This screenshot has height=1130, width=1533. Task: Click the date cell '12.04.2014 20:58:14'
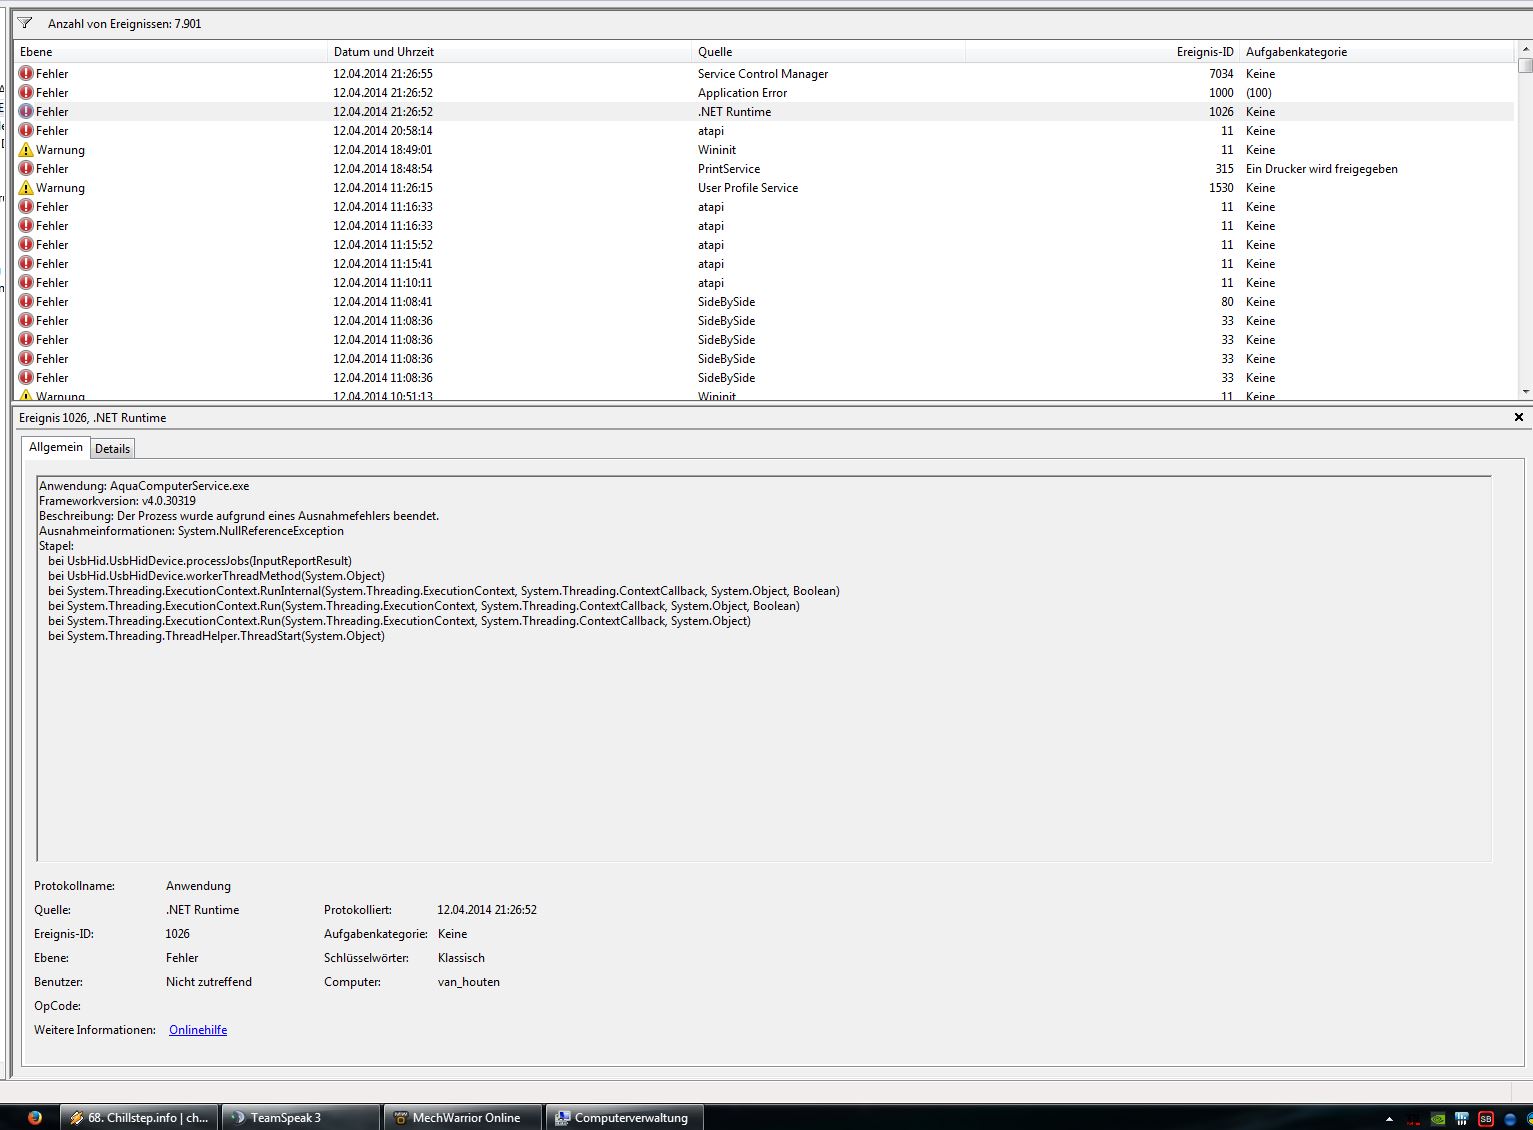pyautogui.click(x=383, y=131)
